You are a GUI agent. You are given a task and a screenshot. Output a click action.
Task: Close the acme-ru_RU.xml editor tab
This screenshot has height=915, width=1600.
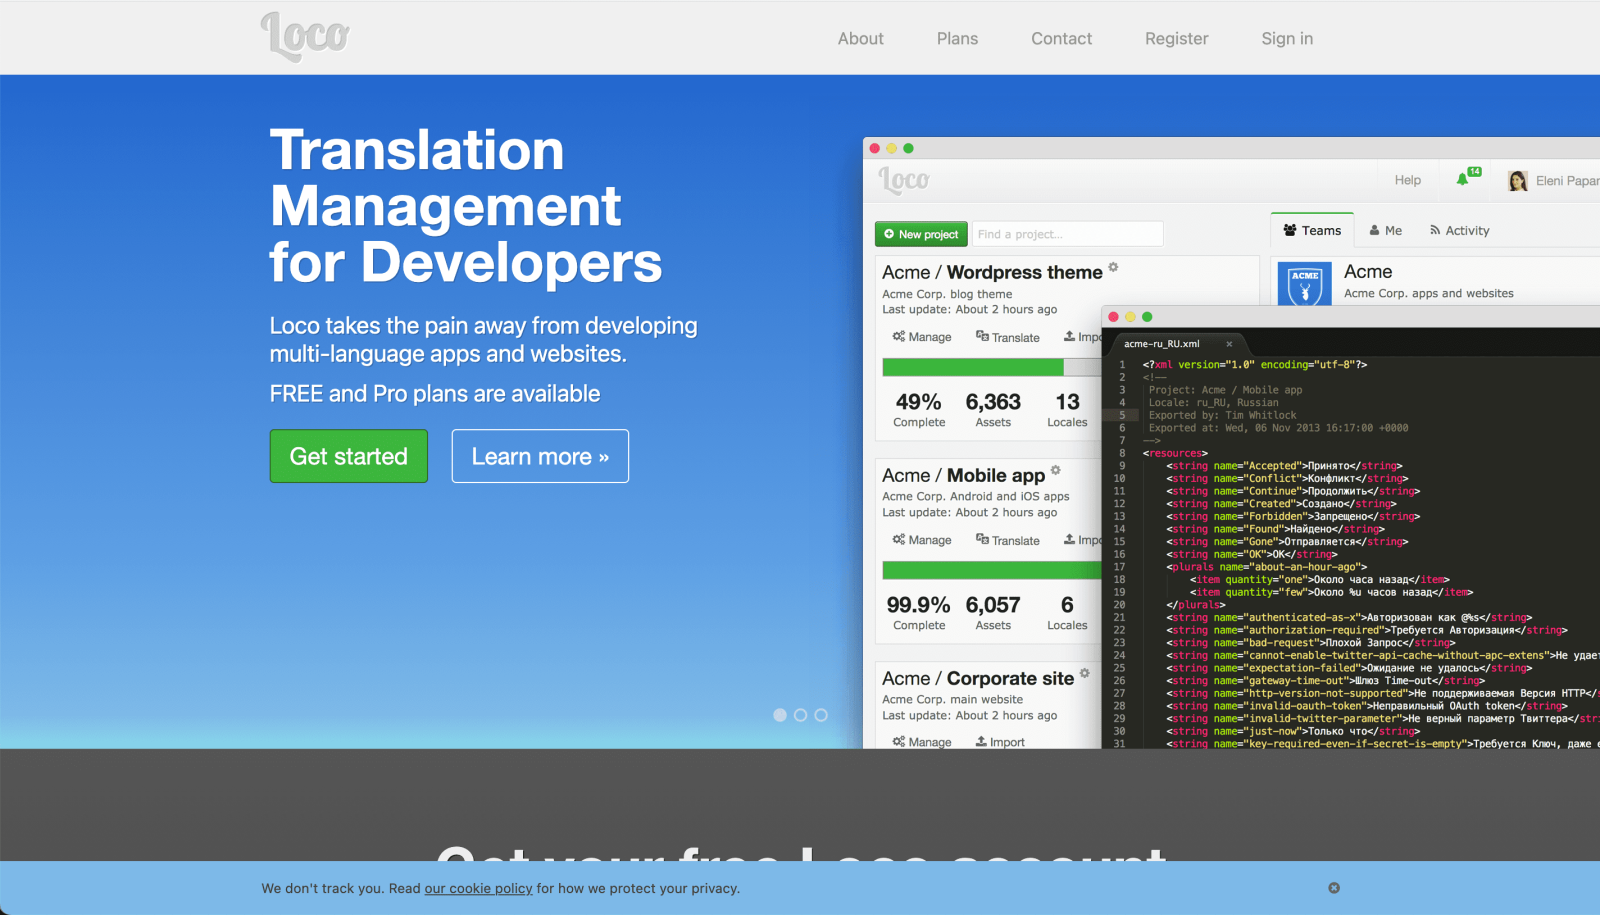point(1229,344)
